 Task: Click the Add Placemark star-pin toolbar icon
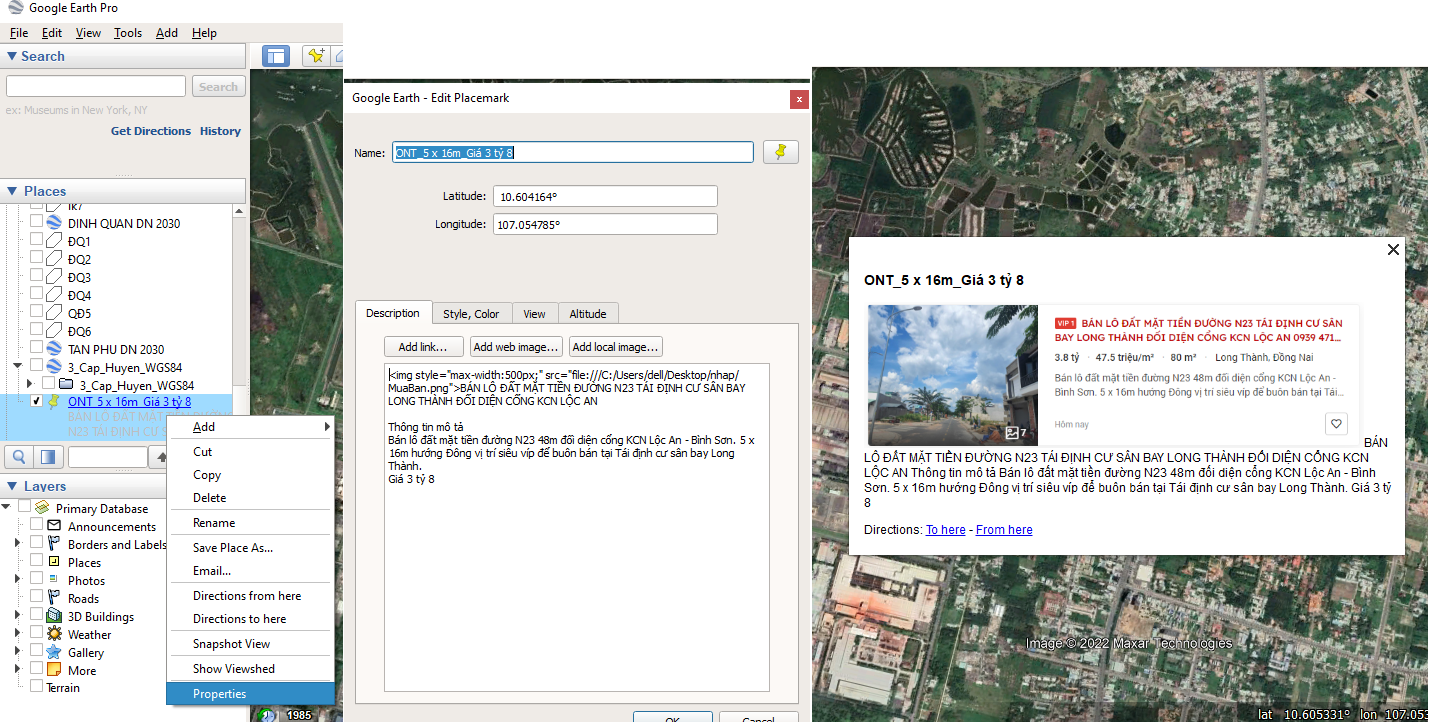317,56
